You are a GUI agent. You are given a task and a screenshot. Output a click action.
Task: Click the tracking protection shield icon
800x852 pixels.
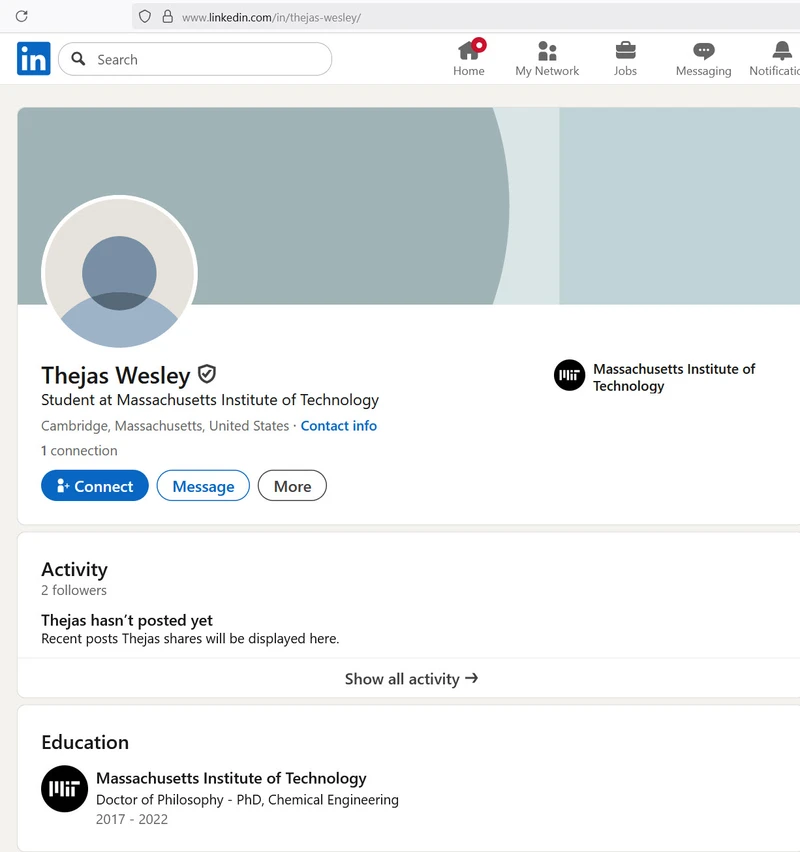click(x=145, y=17)
